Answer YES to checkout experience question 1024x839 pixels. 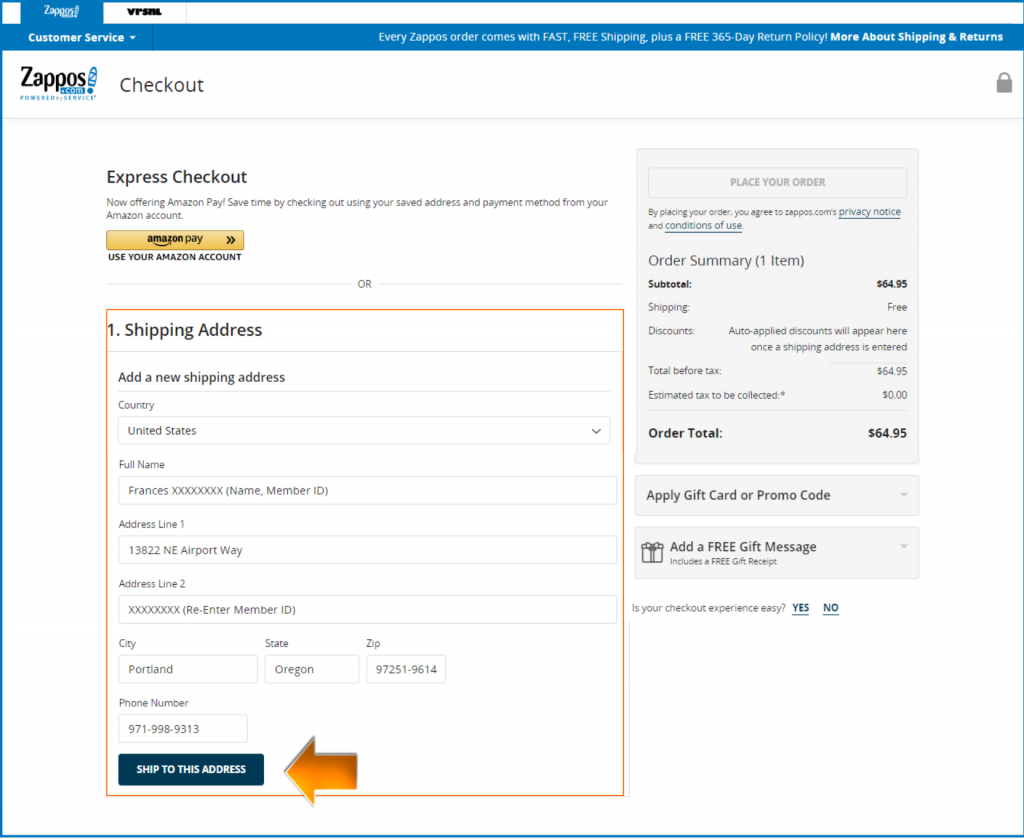[x=800, y=608]
